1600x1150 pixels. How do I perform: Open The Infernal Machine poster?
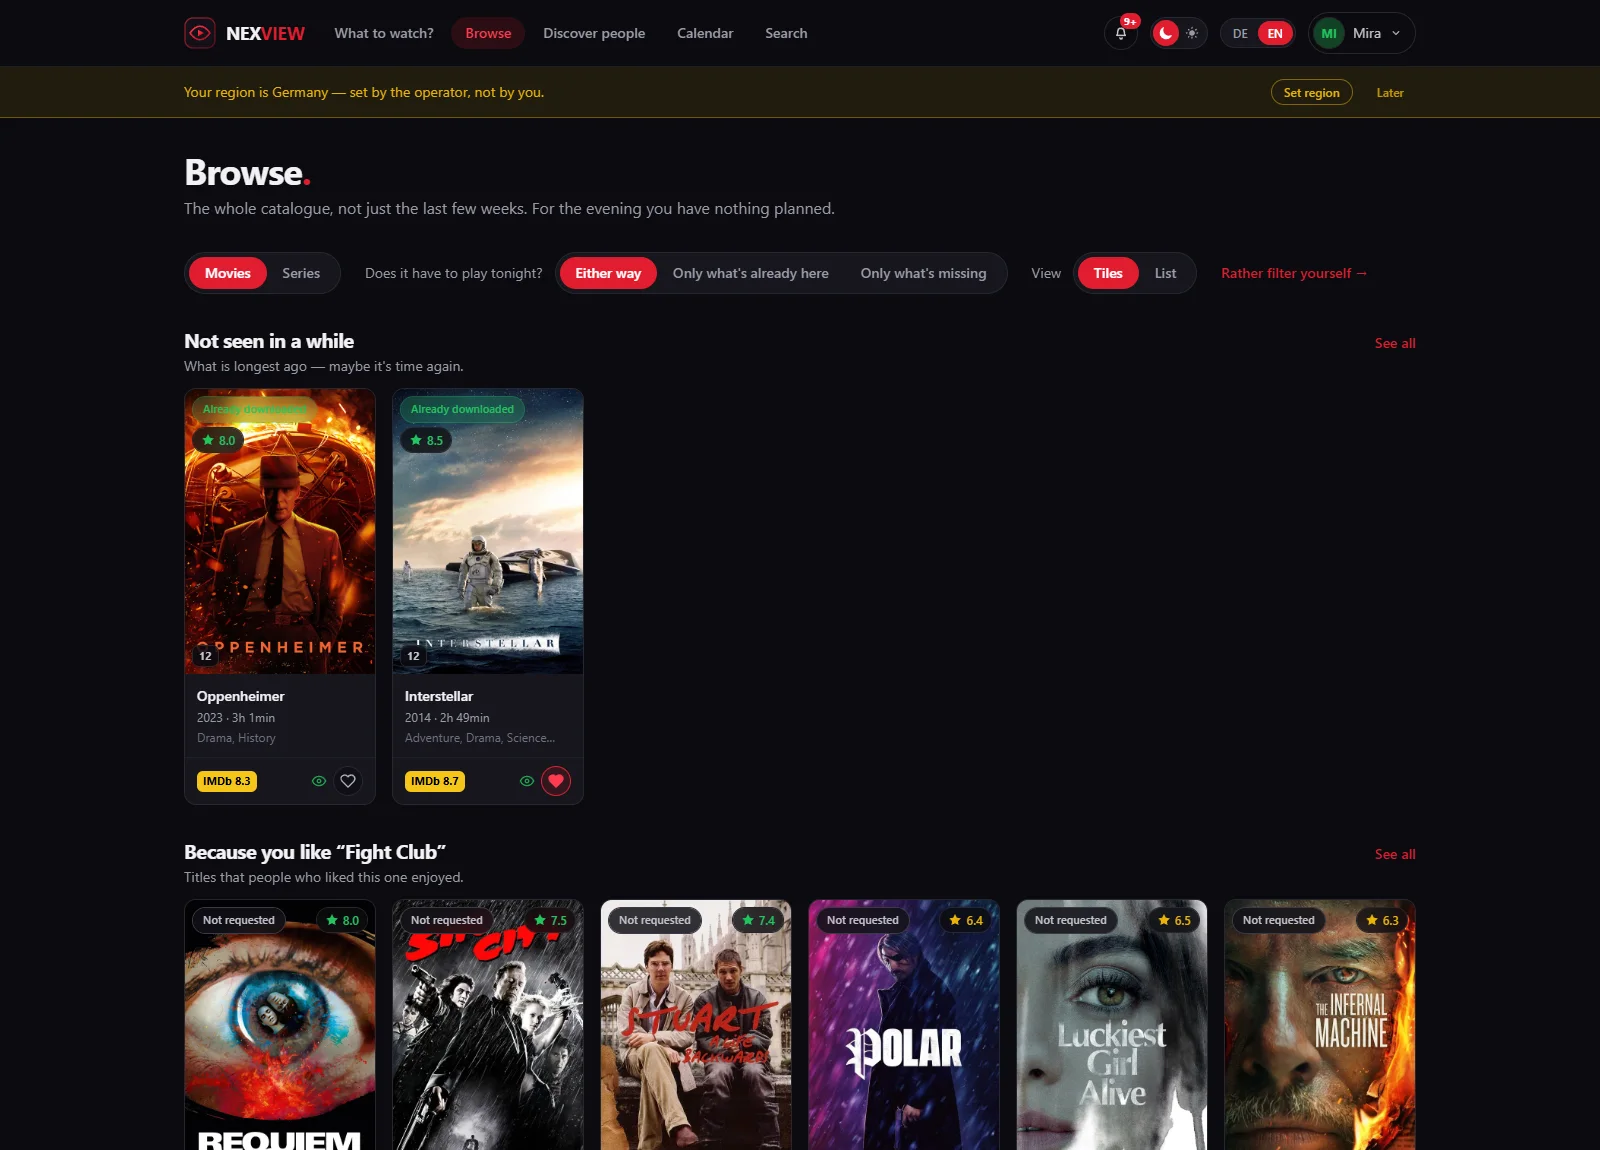[1320, 1025]
